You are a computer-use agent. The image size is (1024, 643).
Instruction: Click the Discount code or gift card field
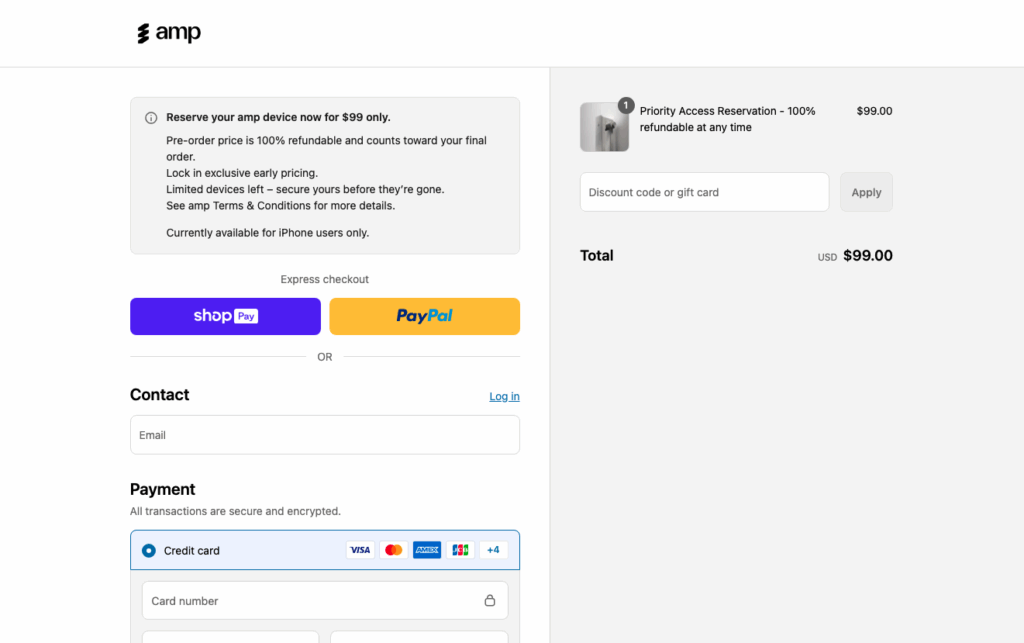click(704, 192)
